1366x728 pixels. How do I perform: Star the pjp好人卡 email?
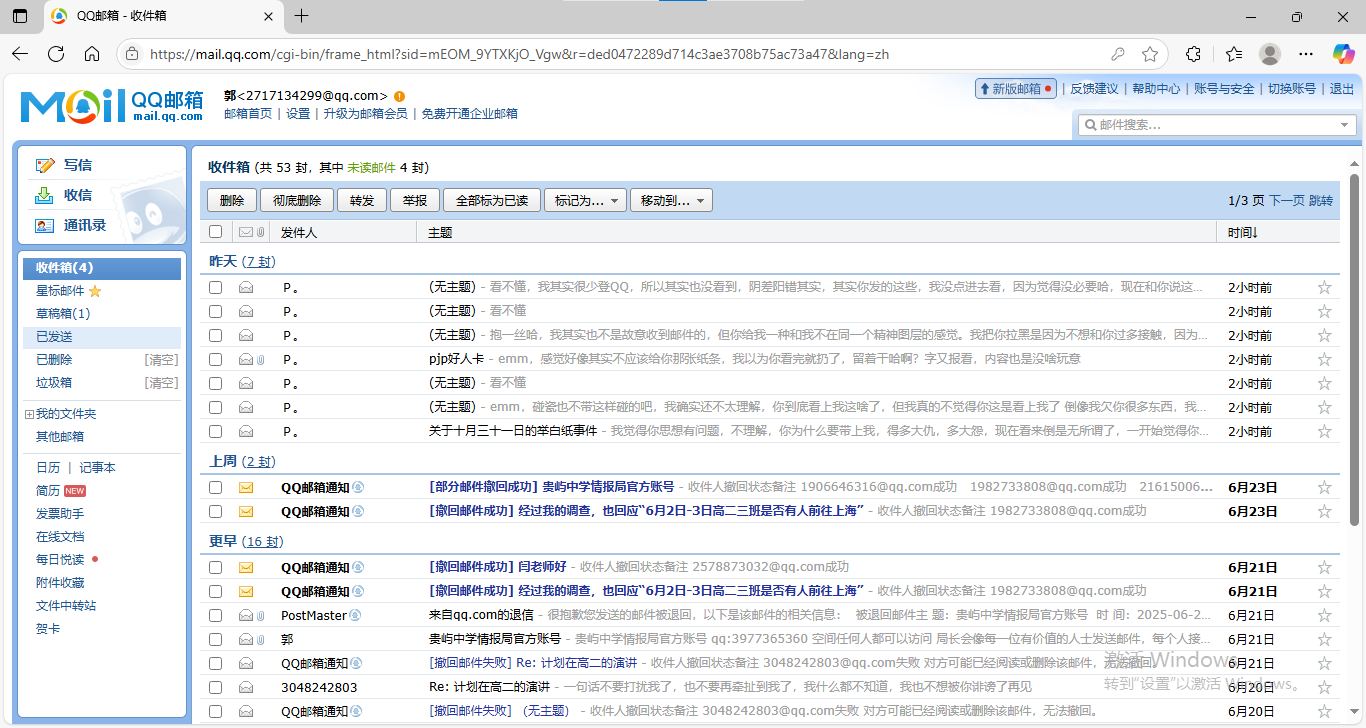click(x=1325, y=359)
